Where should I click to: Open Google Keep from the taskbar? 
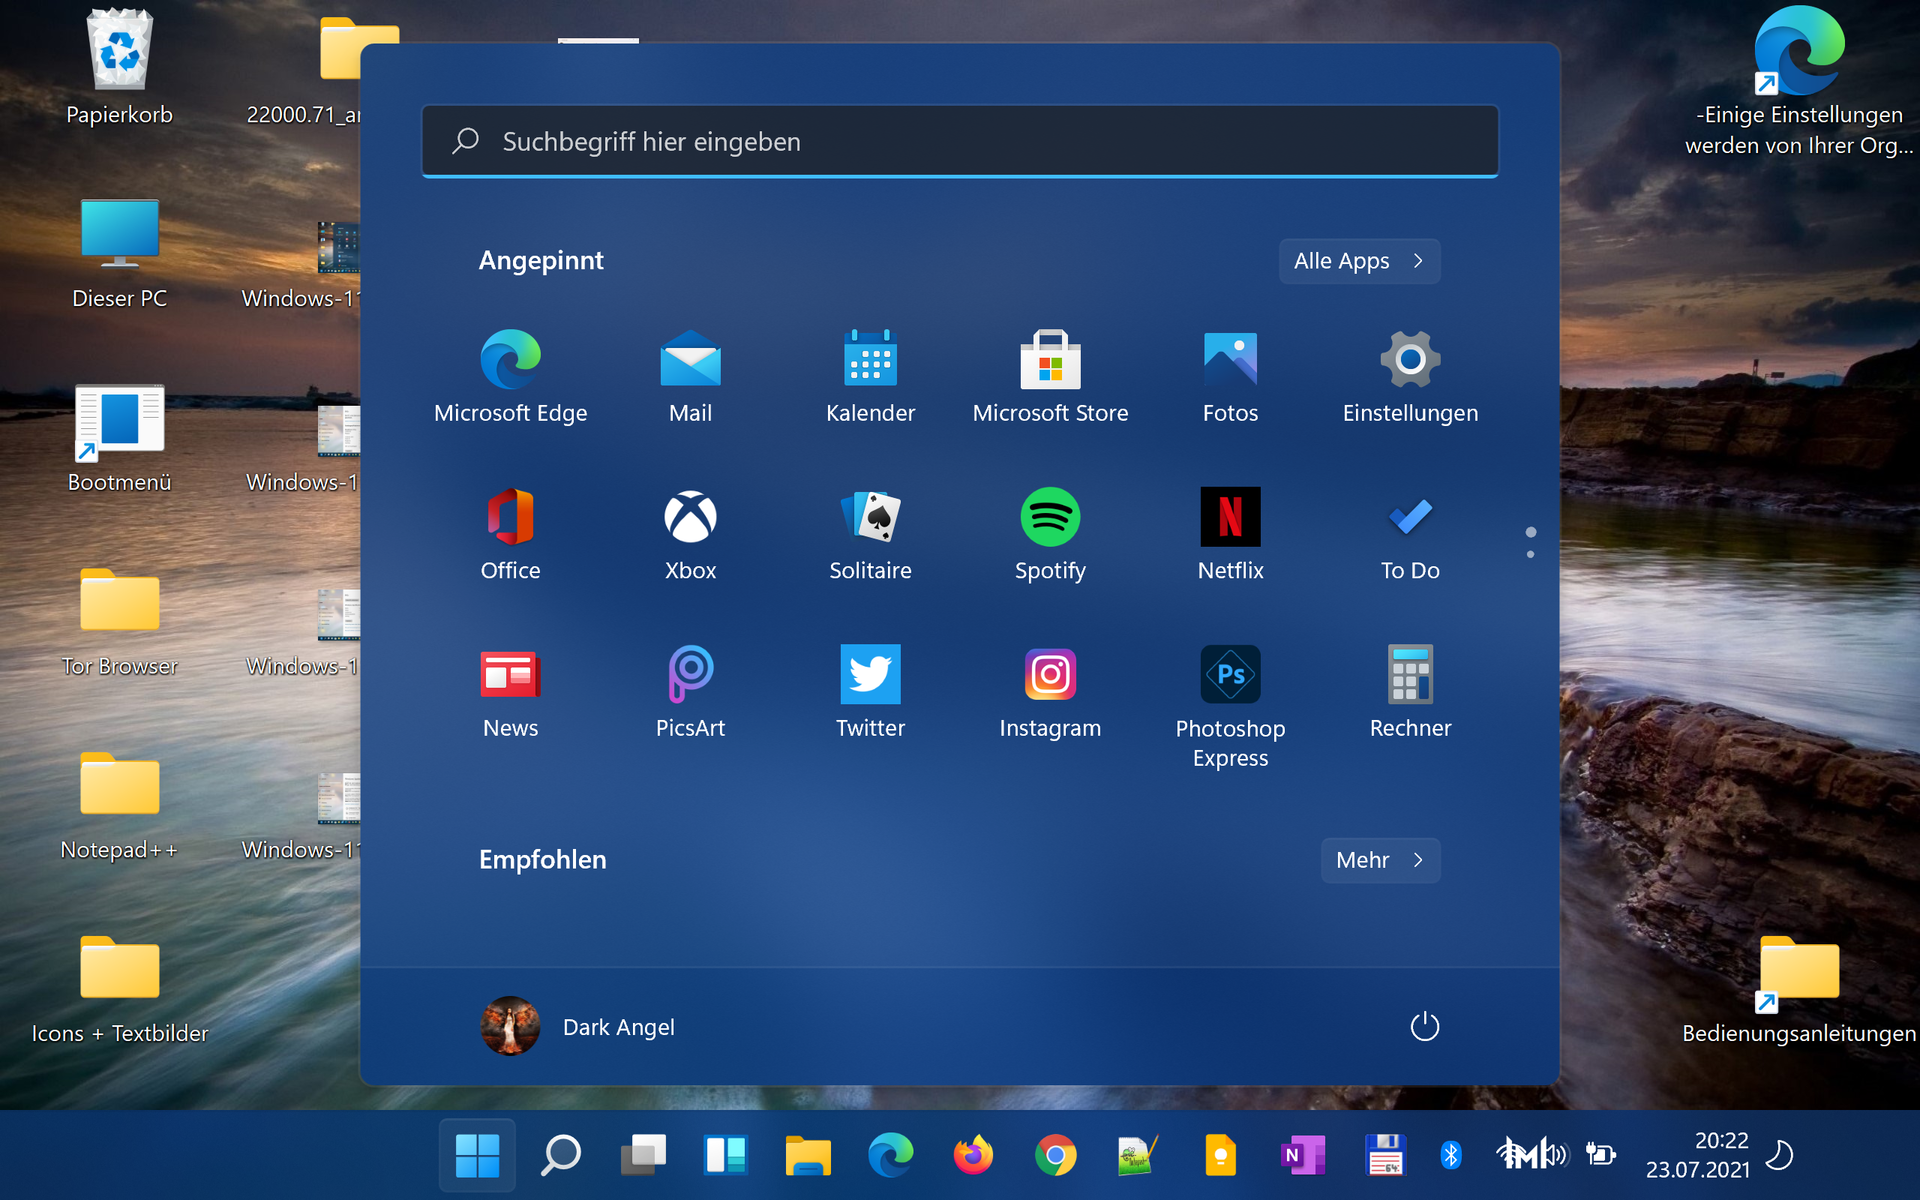tap(1220, 1155)
